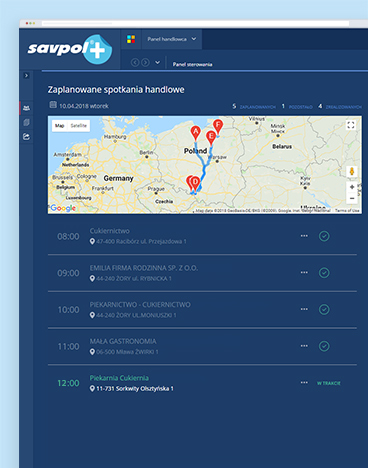Click the Mława ŻWIRKI pin icon
Image resolution: width=368 pixels, height=468 pixels.
tap(92, 352)
